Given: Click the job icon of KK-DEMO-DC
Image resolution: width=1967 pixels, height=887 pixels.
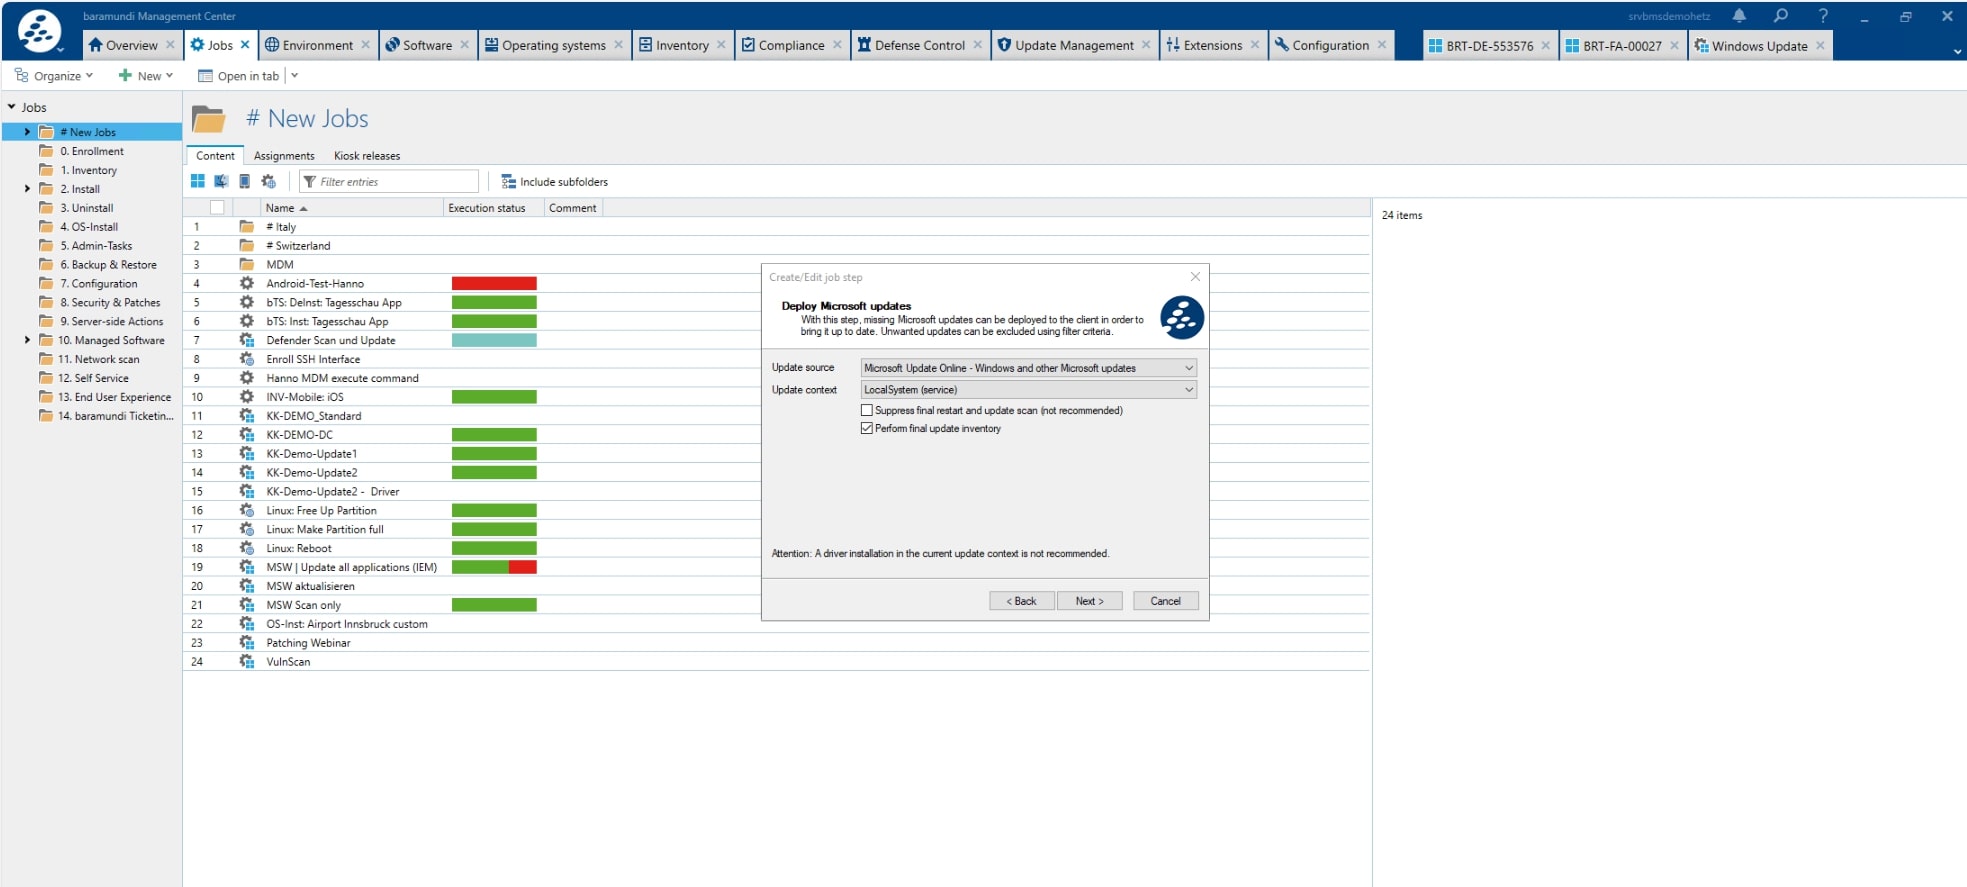Looking at the screenshot, I should (246, 435).
